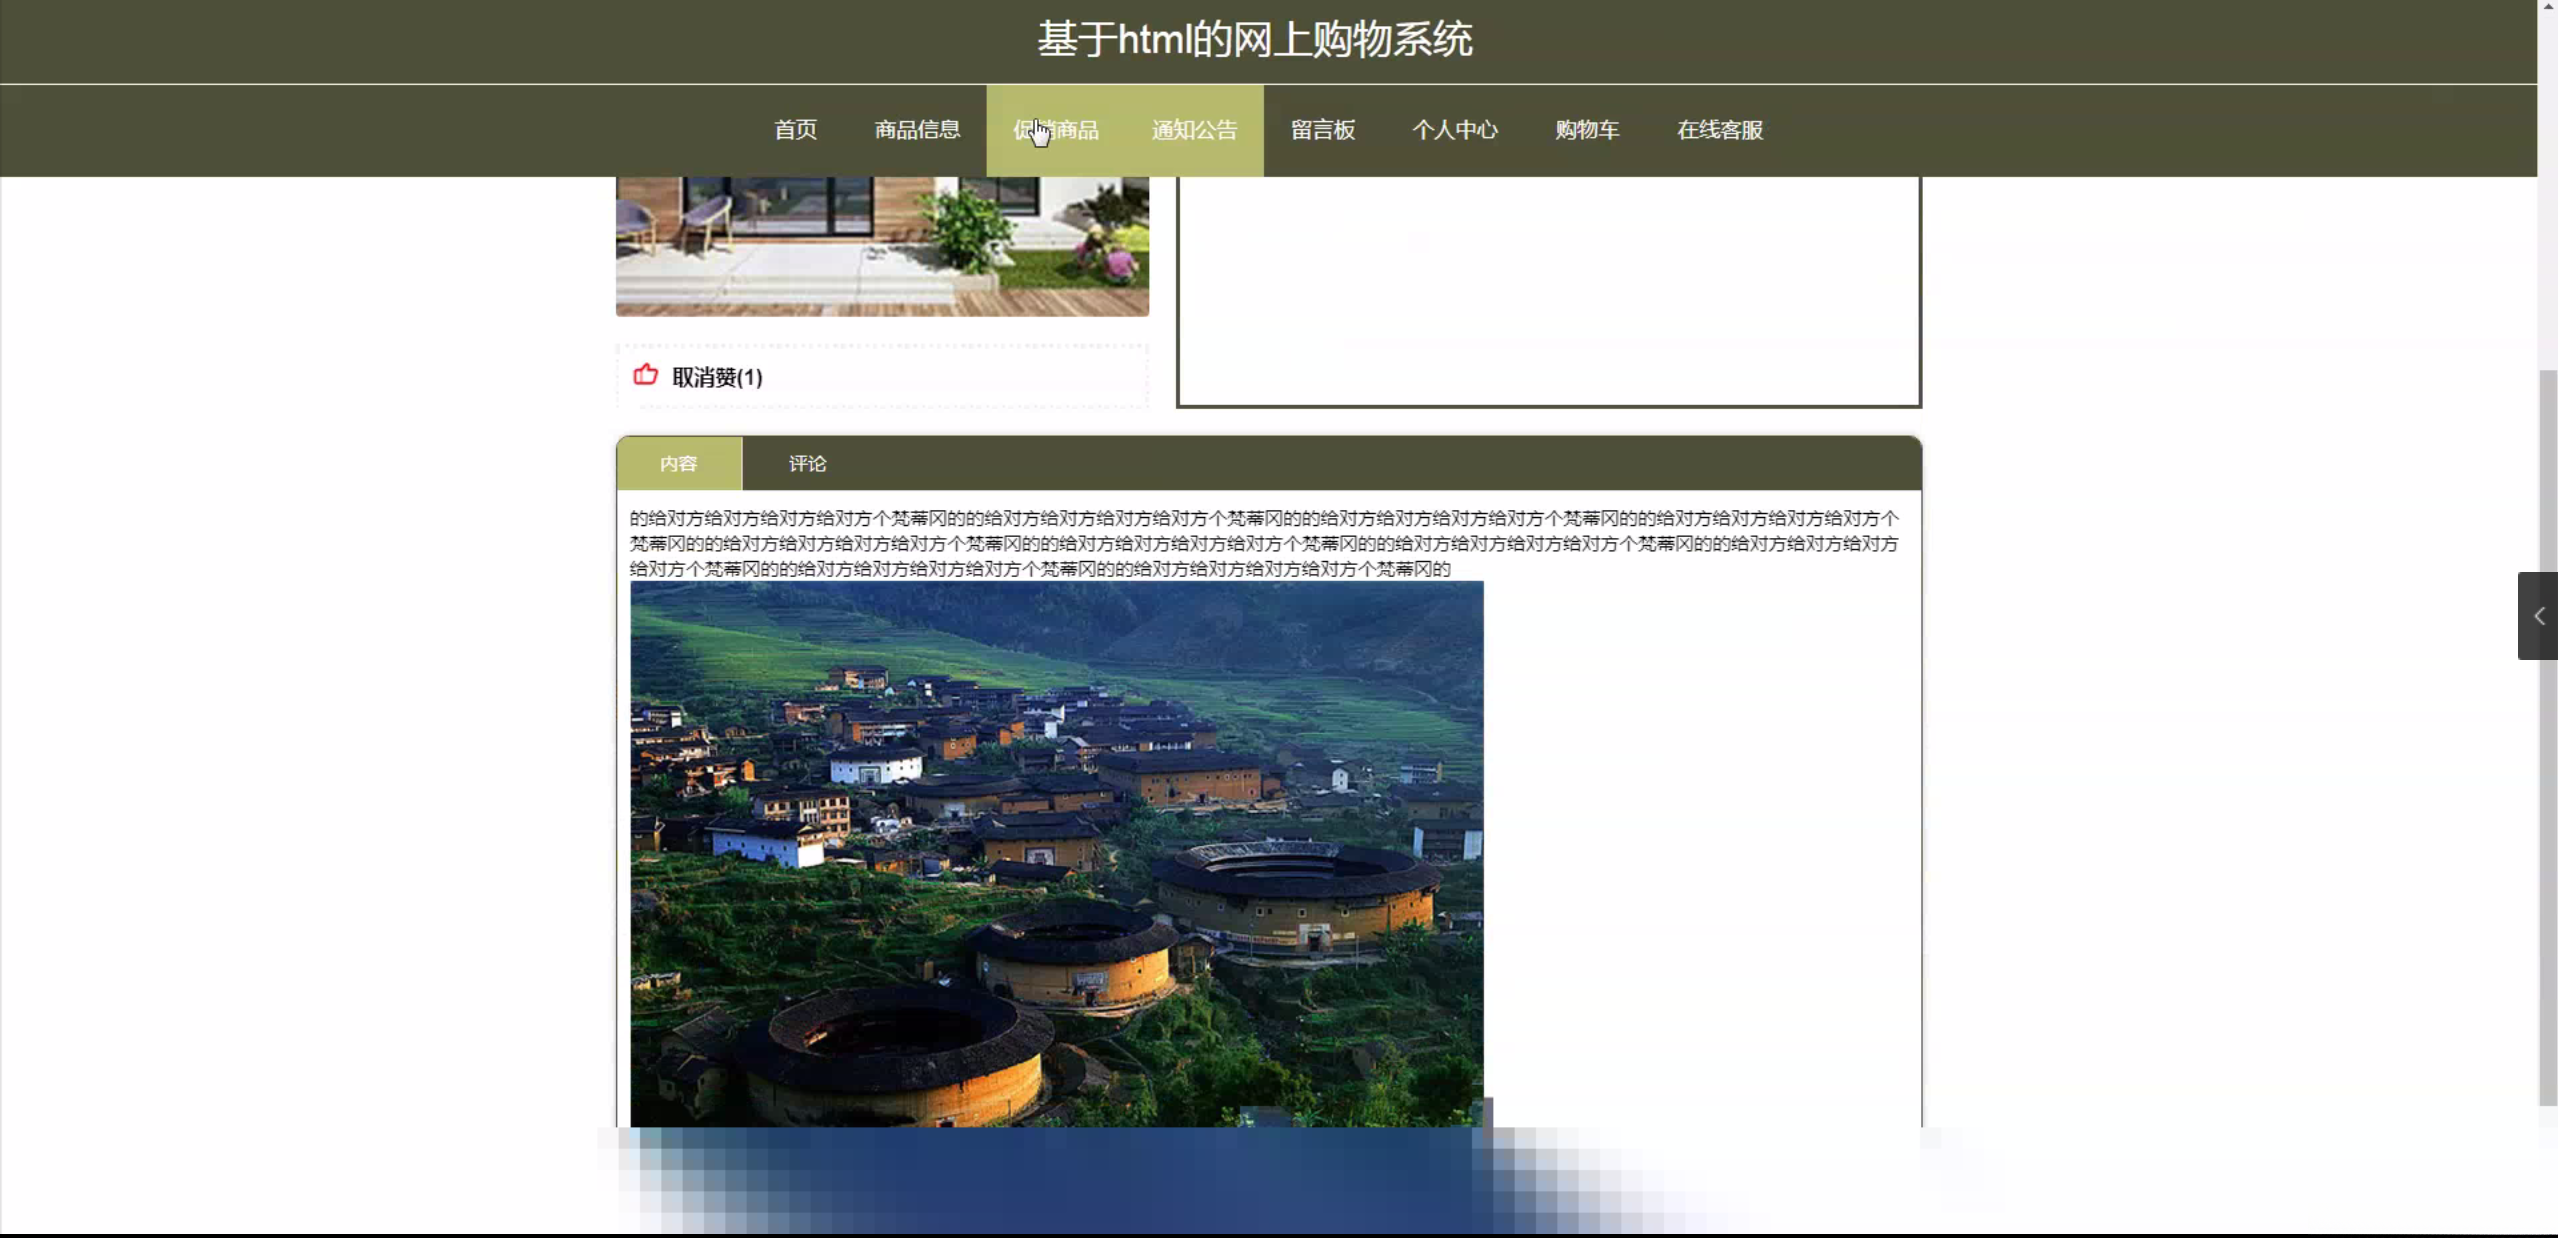
Task: Open 个人中心 from navigation
Action: [1454, 130]
